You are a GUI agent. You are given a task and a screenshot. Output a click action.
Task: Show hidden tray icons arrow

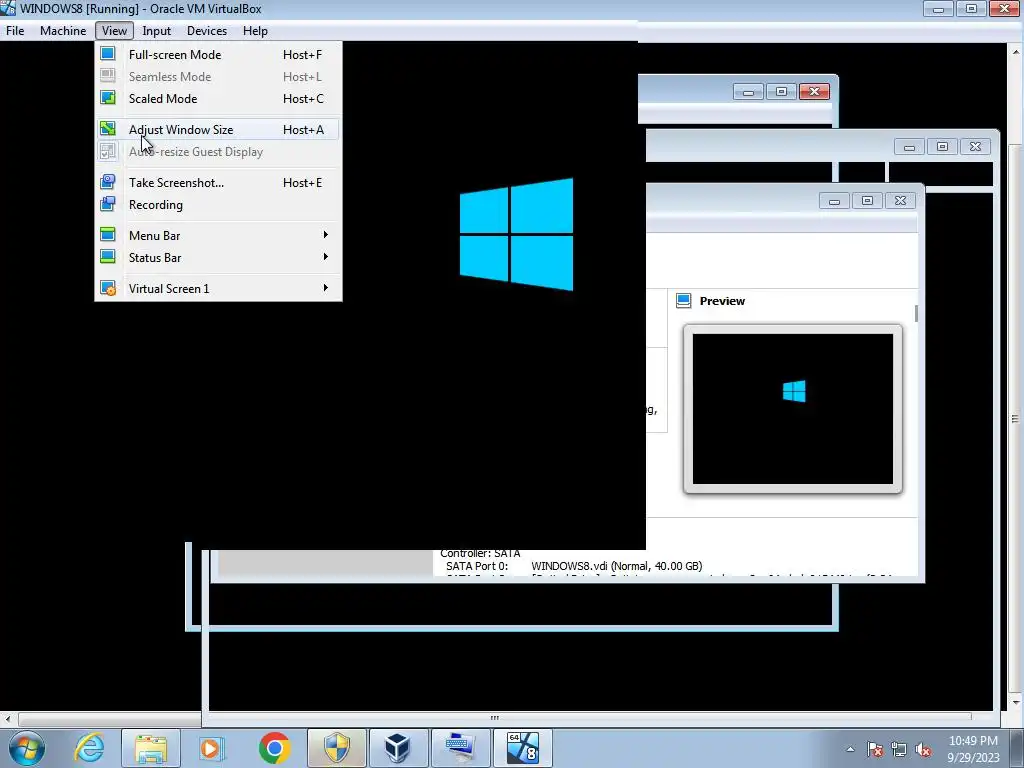click(850, 749)
